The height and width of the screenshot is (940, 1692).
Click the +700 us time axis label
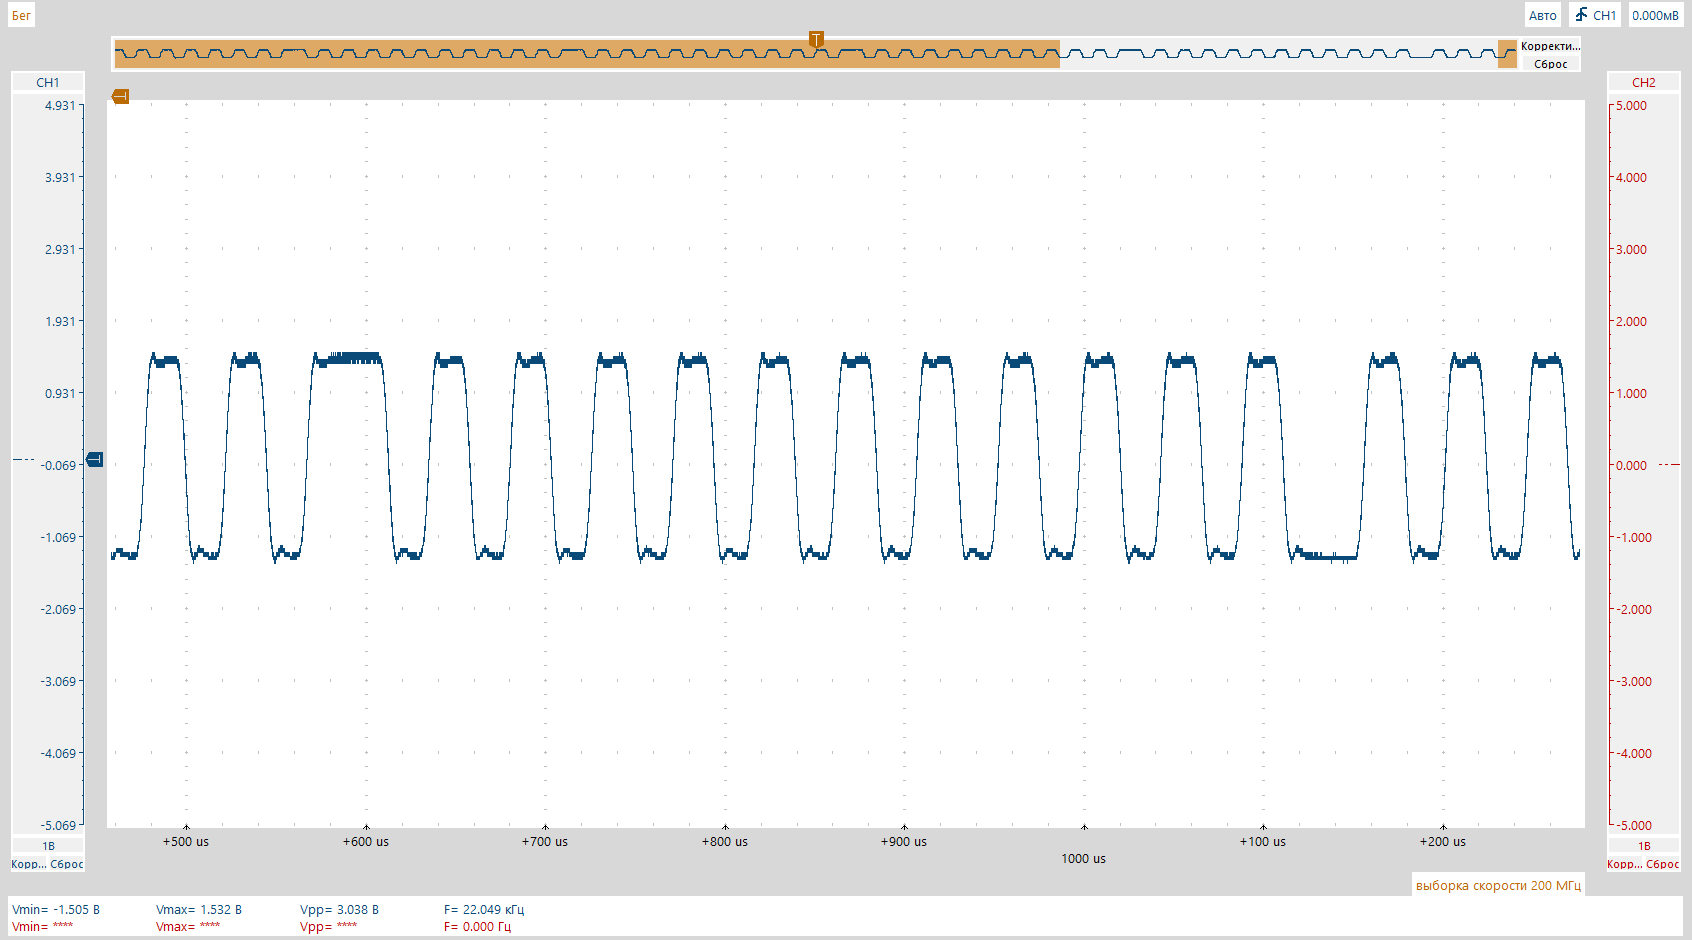click(x=545, y=842)
